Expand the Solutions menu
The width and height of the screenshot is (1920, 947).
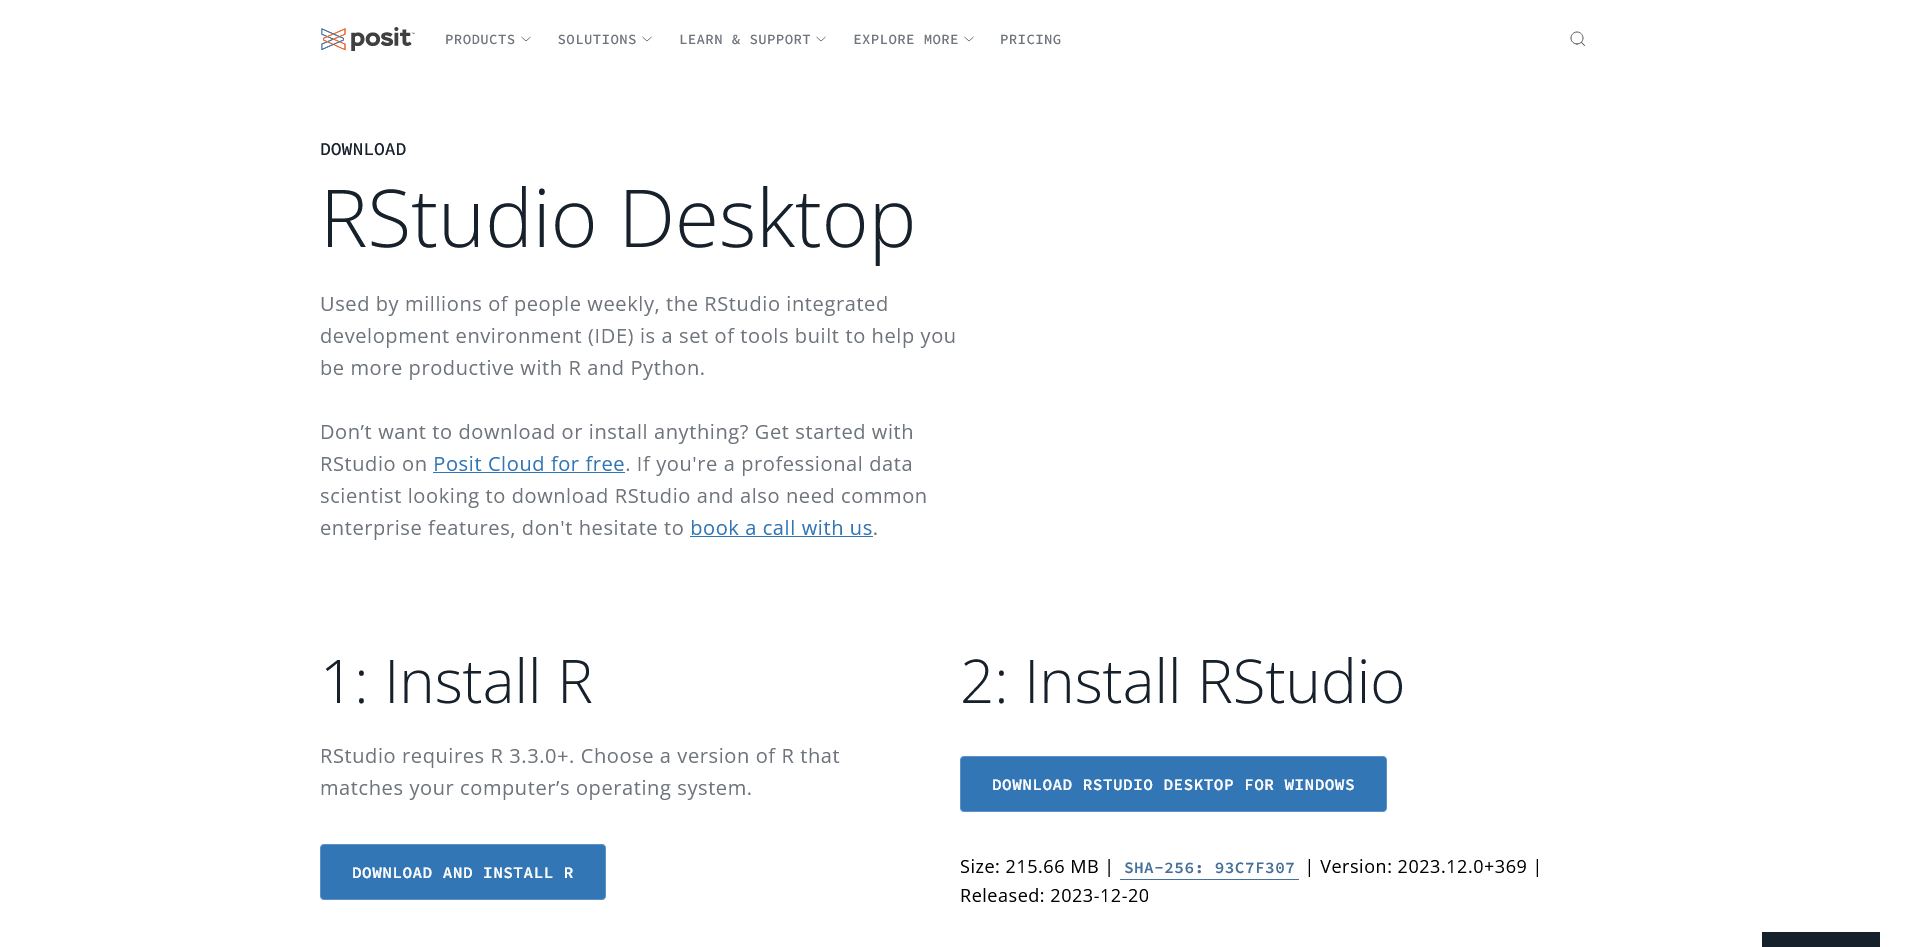tap(605, 40)
